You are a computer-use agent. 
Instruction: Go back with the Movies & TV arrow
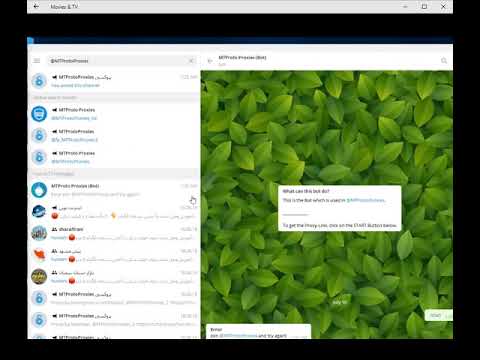(x=36, y=6)
